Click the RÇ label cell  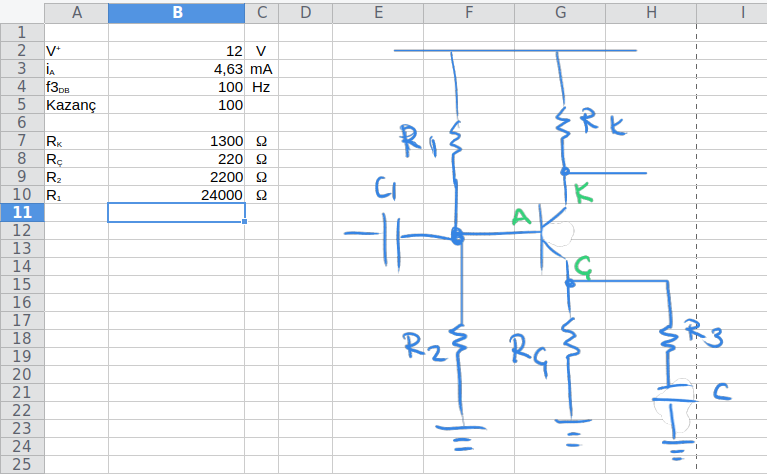click(x=76, y=159)
